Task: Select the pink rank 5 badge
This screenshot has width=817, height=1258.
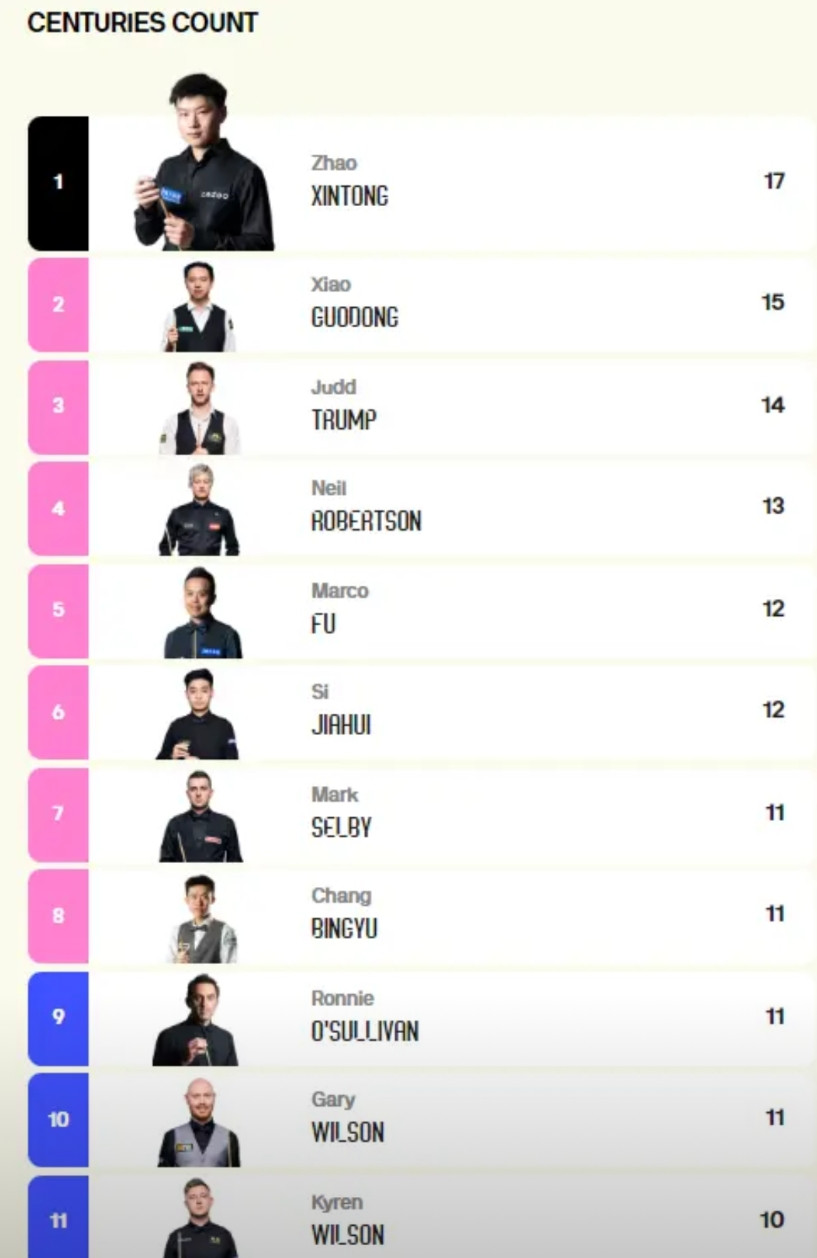Action: (x=58, y=611)
